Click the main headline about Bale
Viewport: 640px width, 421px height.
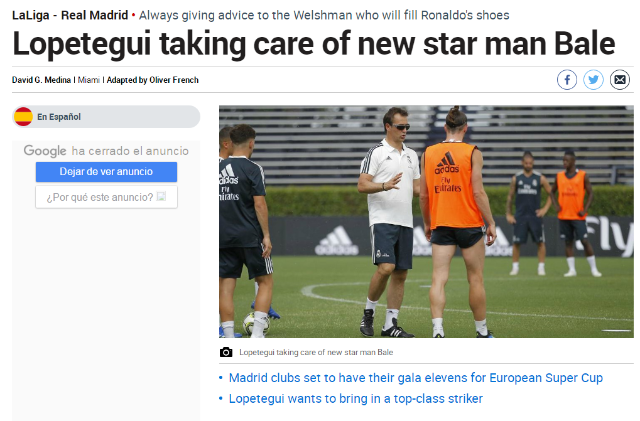(313, 44)
